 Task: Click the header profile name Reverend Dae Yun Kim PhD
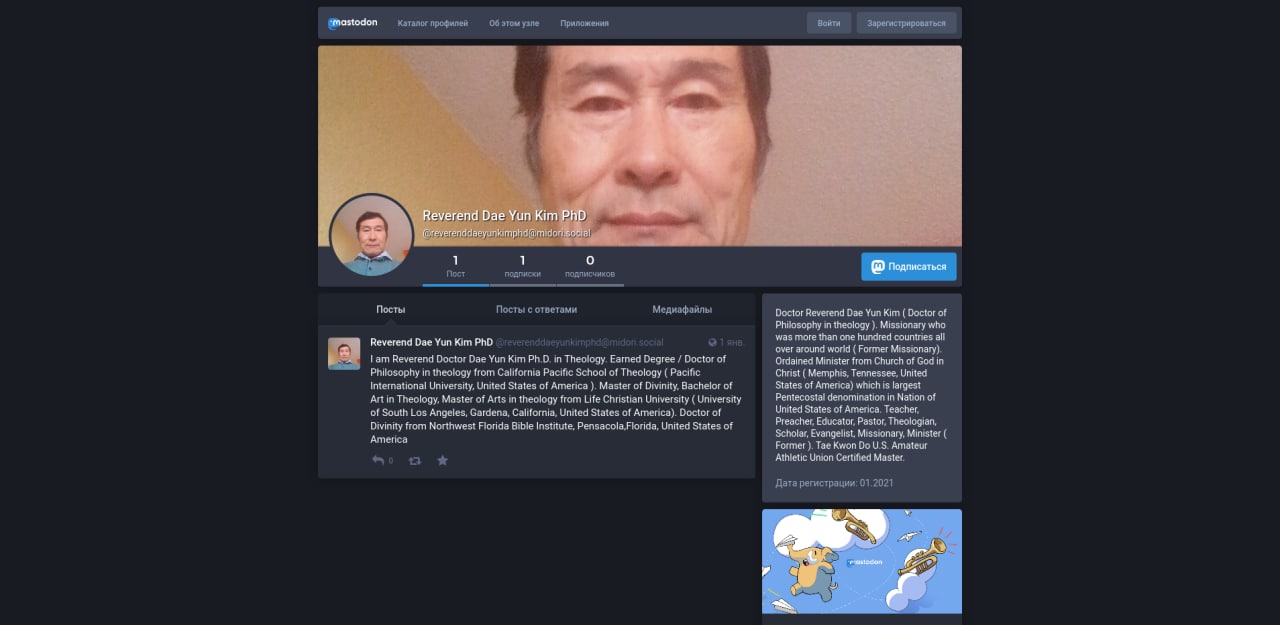(504, 216)
